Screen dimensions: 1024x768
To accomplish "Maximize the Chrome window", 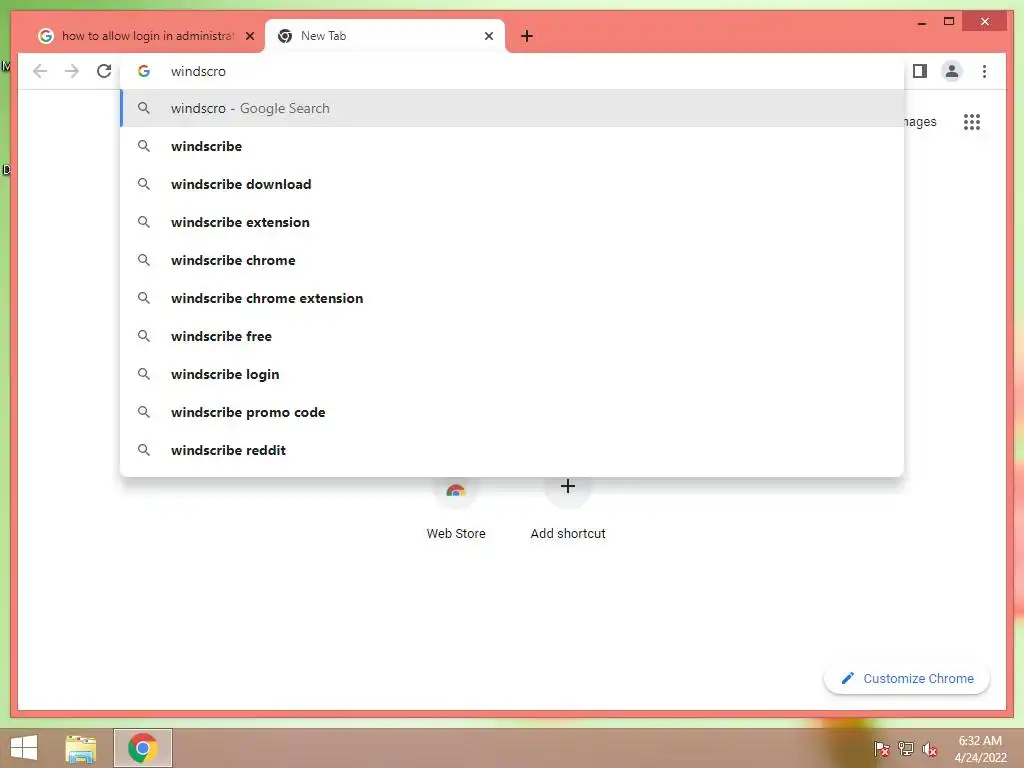I will coord(949,22).
